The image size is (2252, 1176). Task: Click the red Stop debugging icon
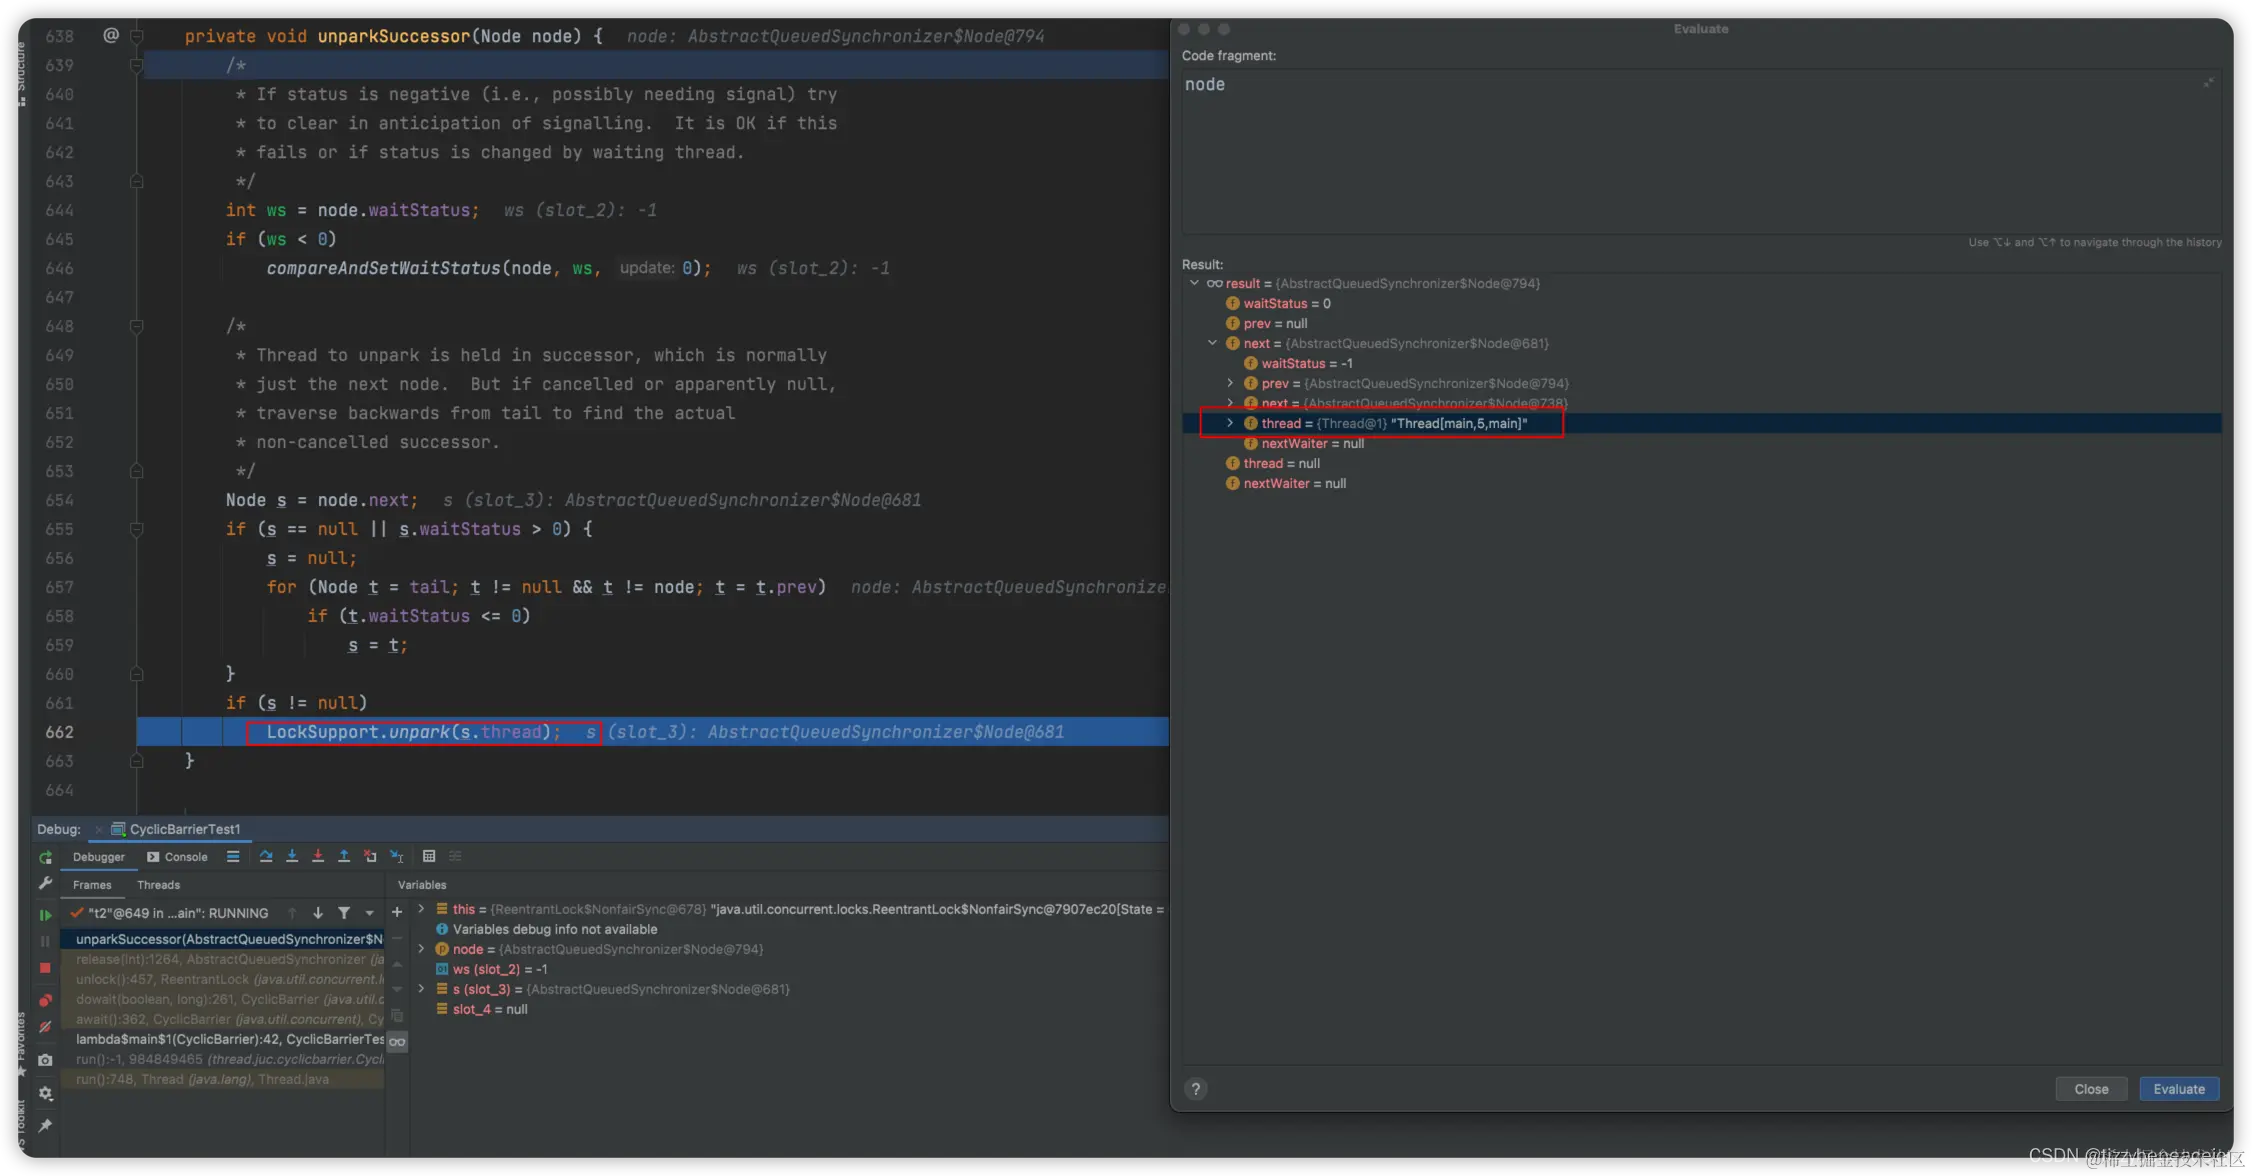tap(45, 968)
